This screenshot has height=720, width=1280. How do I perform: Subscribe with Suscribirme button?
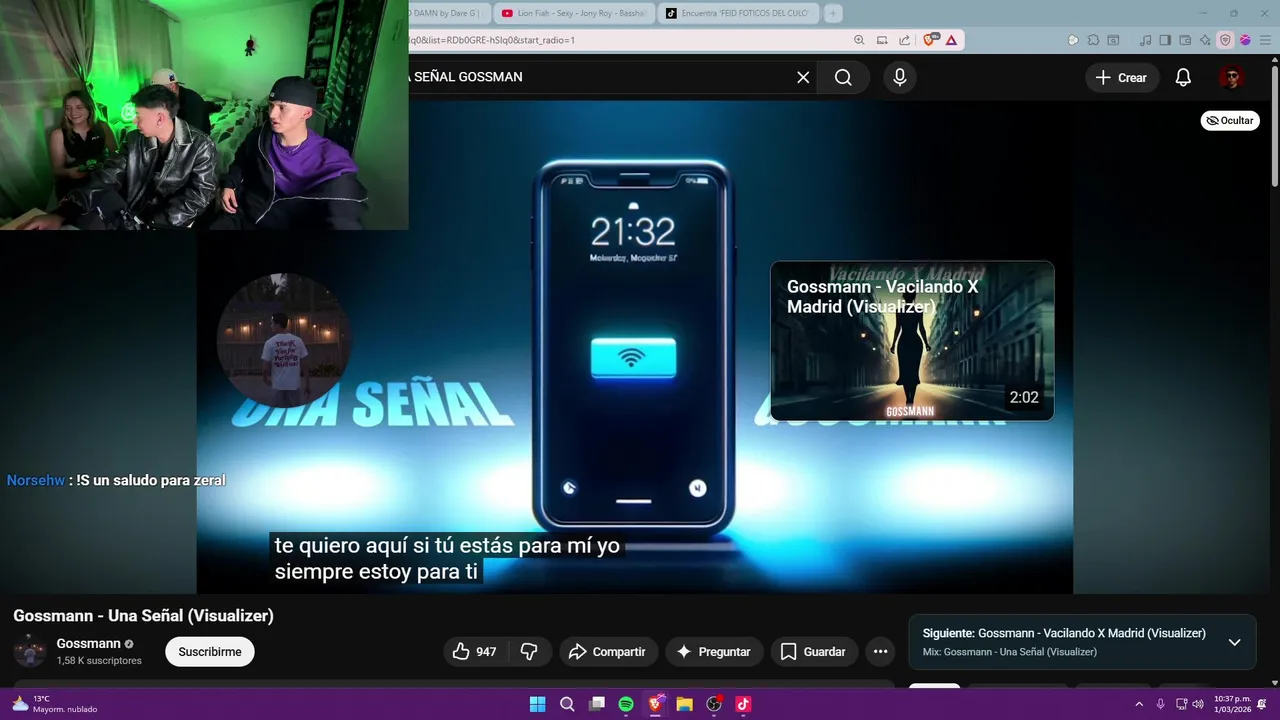point(210,651)
